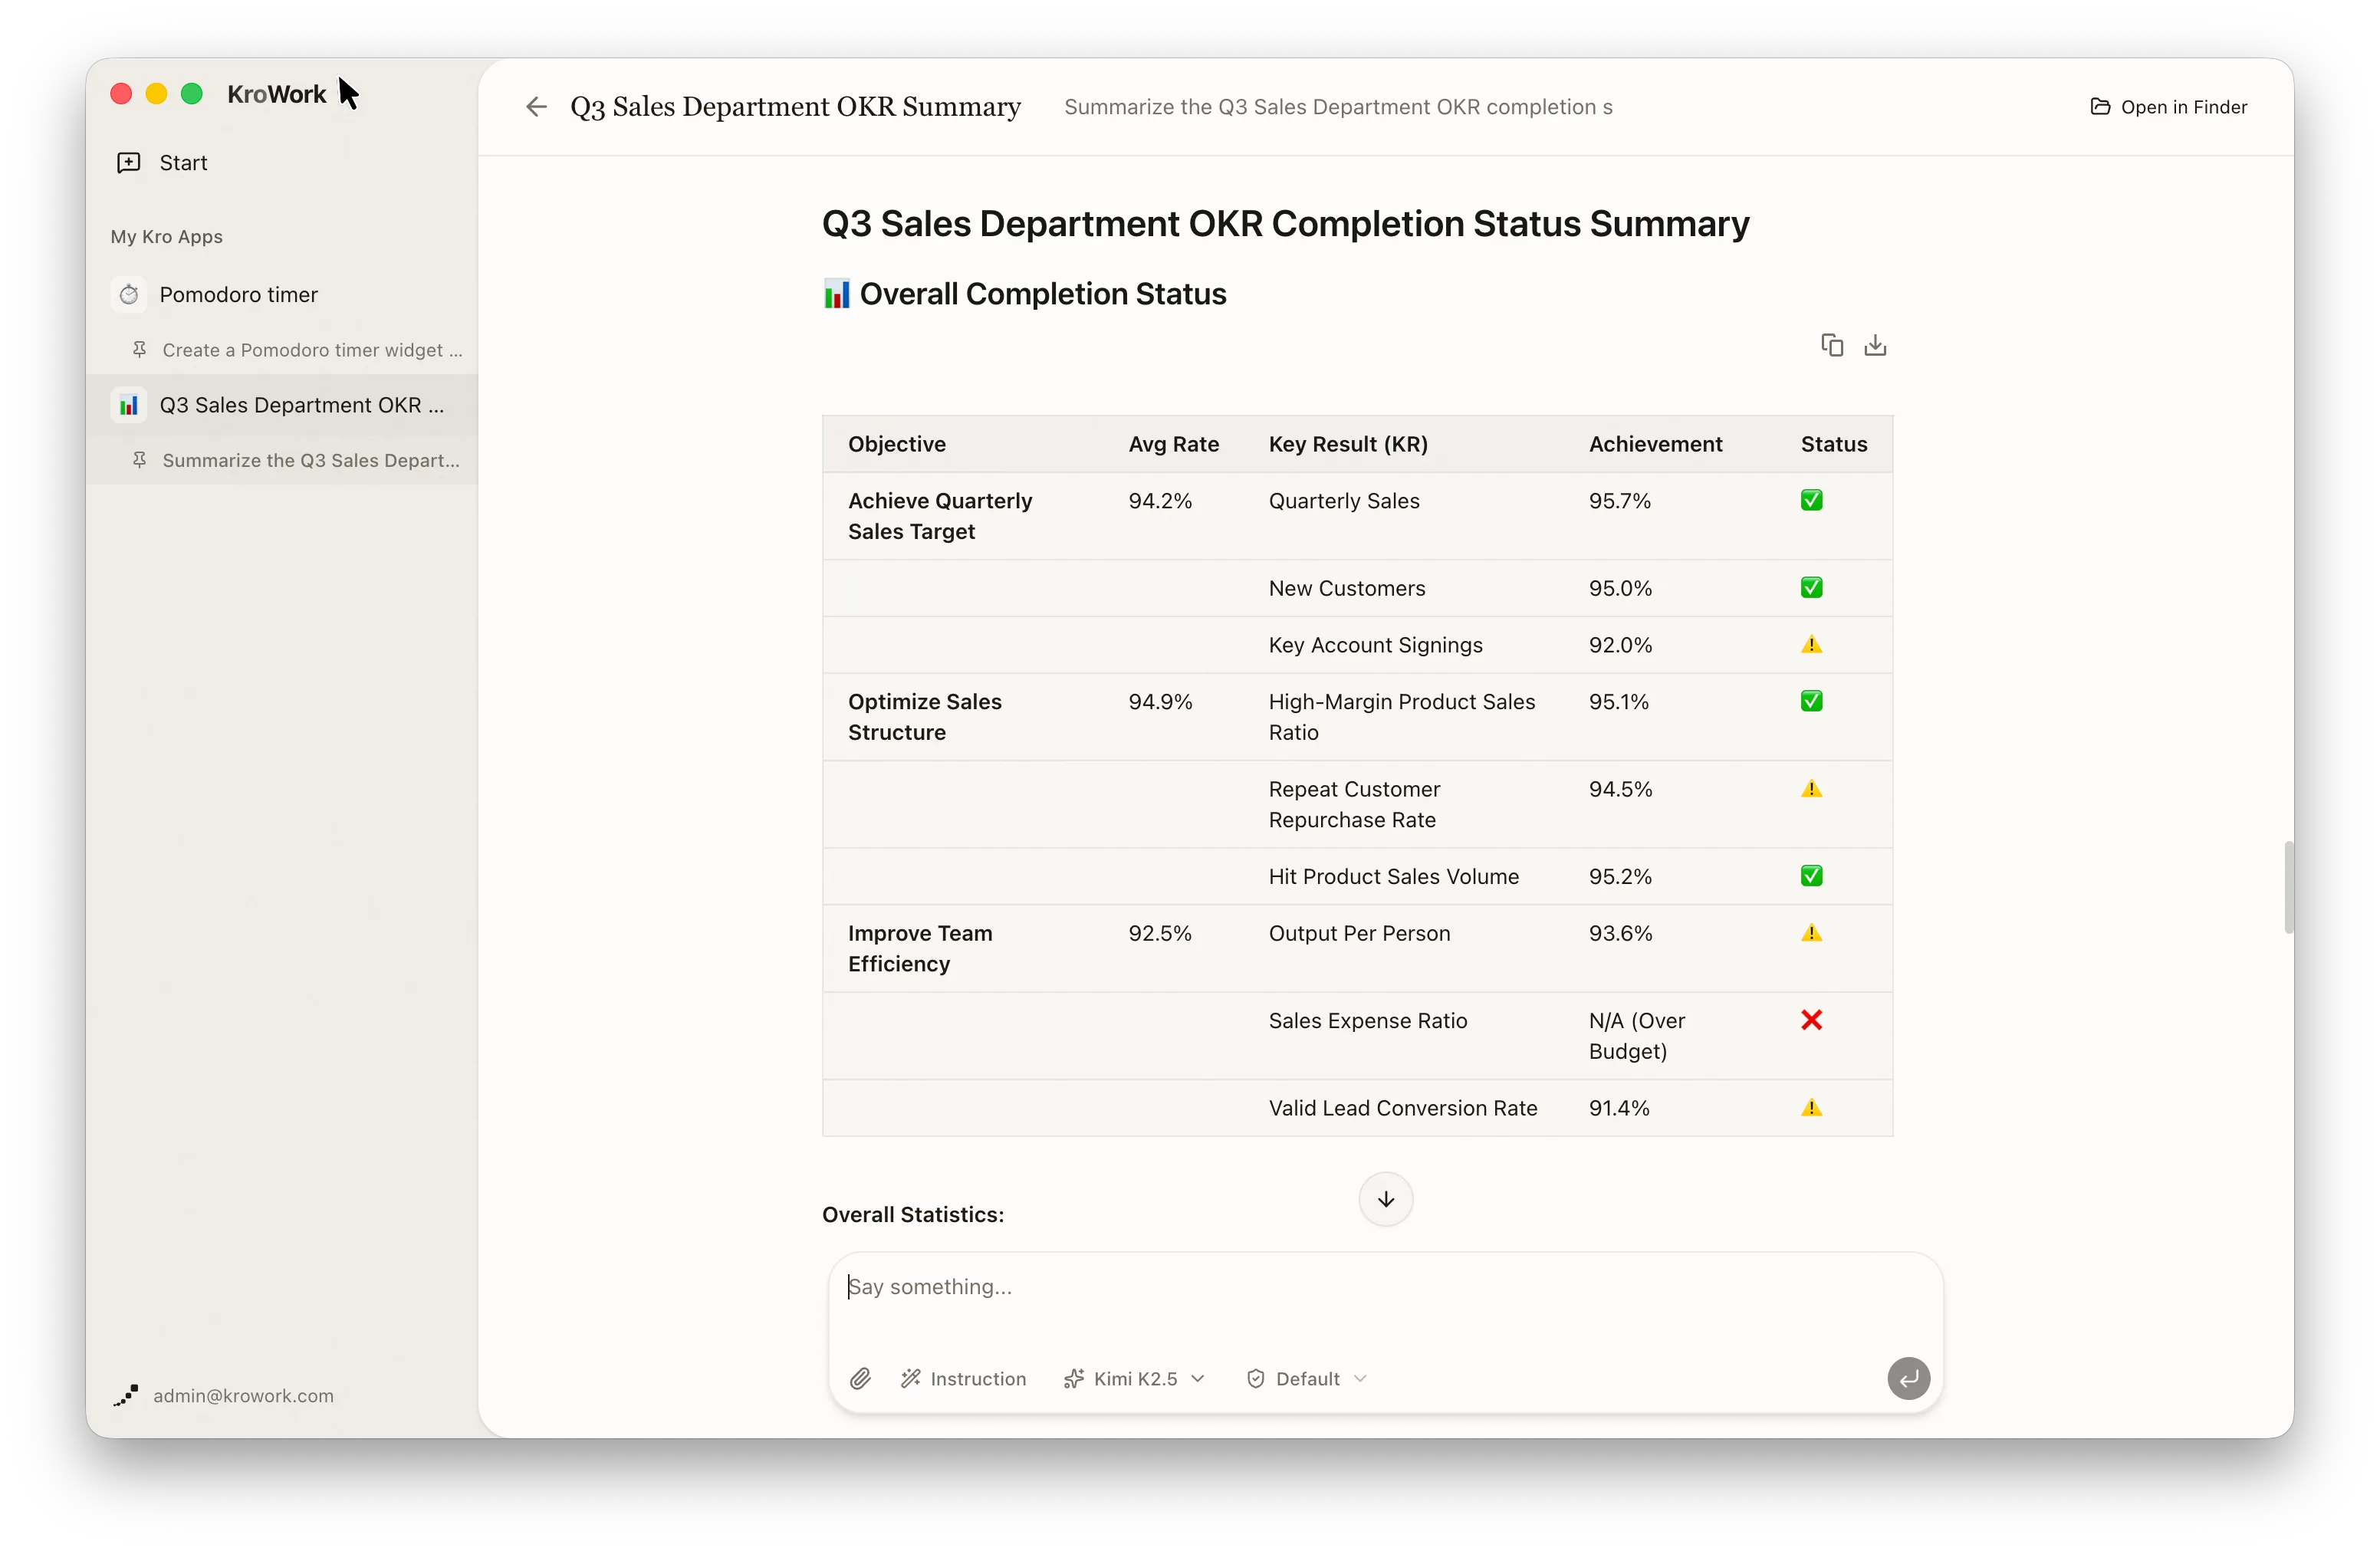Download the table using the download icon
Viewport: 2380px width, 1551px height.
pyautogui.click(x=1875, y=345)
